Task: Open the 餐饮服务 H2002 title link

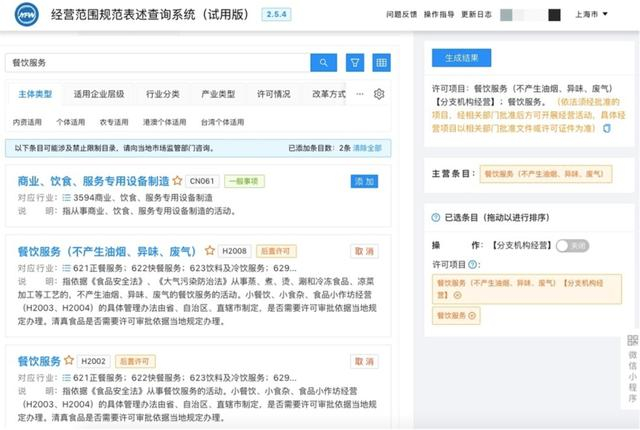Action: pos(39,361)
